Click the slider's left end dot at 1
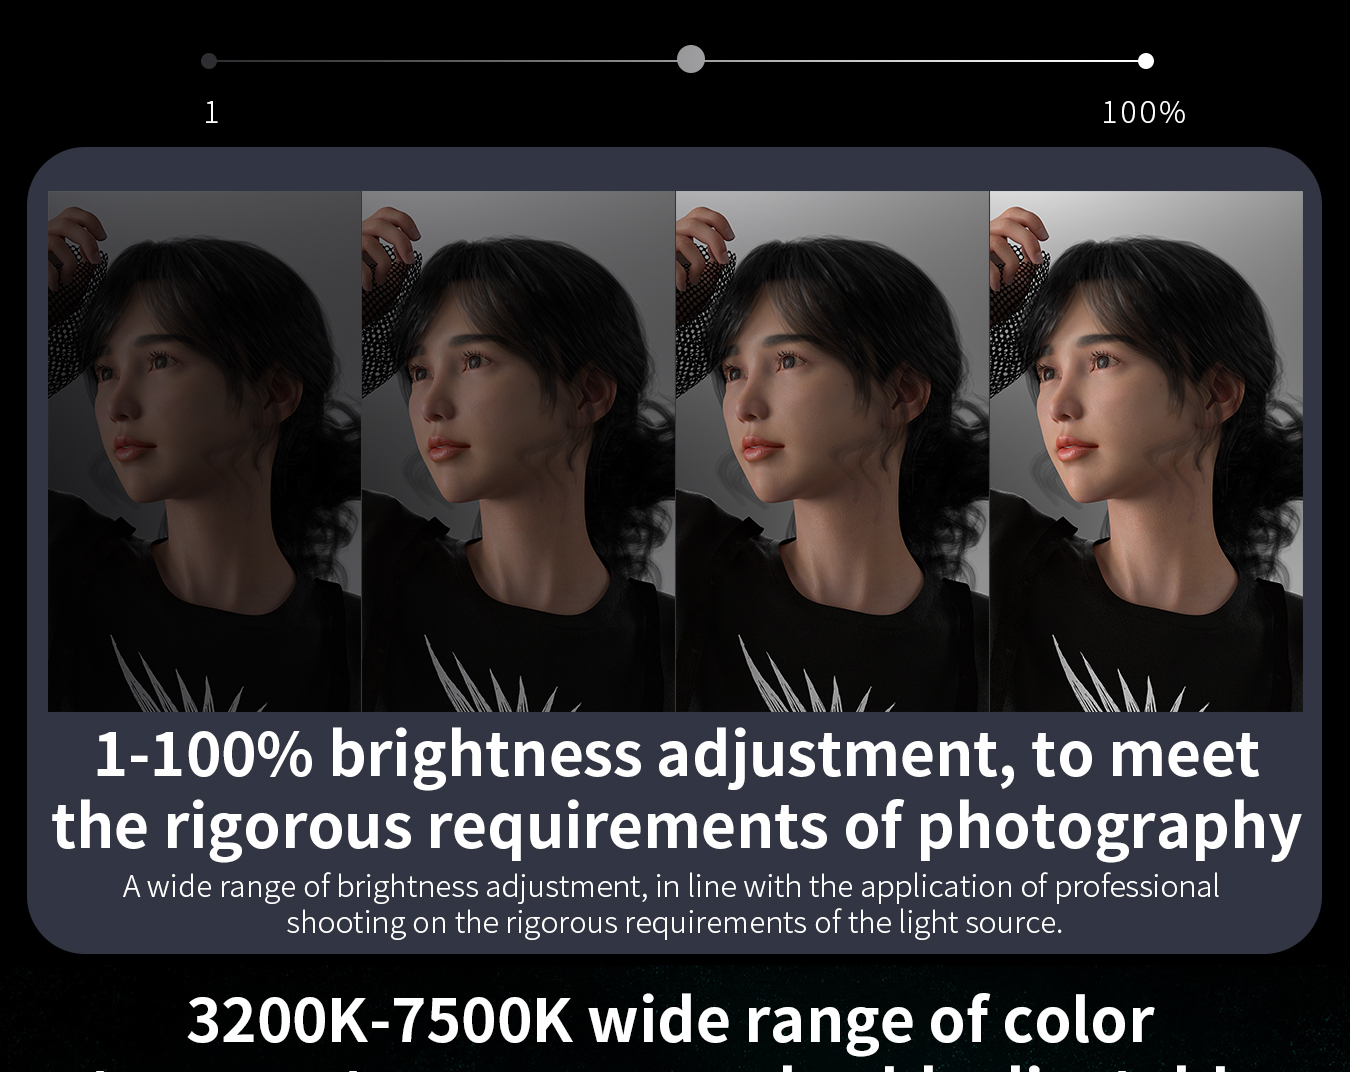The width and height of the screenshot is (1350, 1072). click(x=209, y=61)
